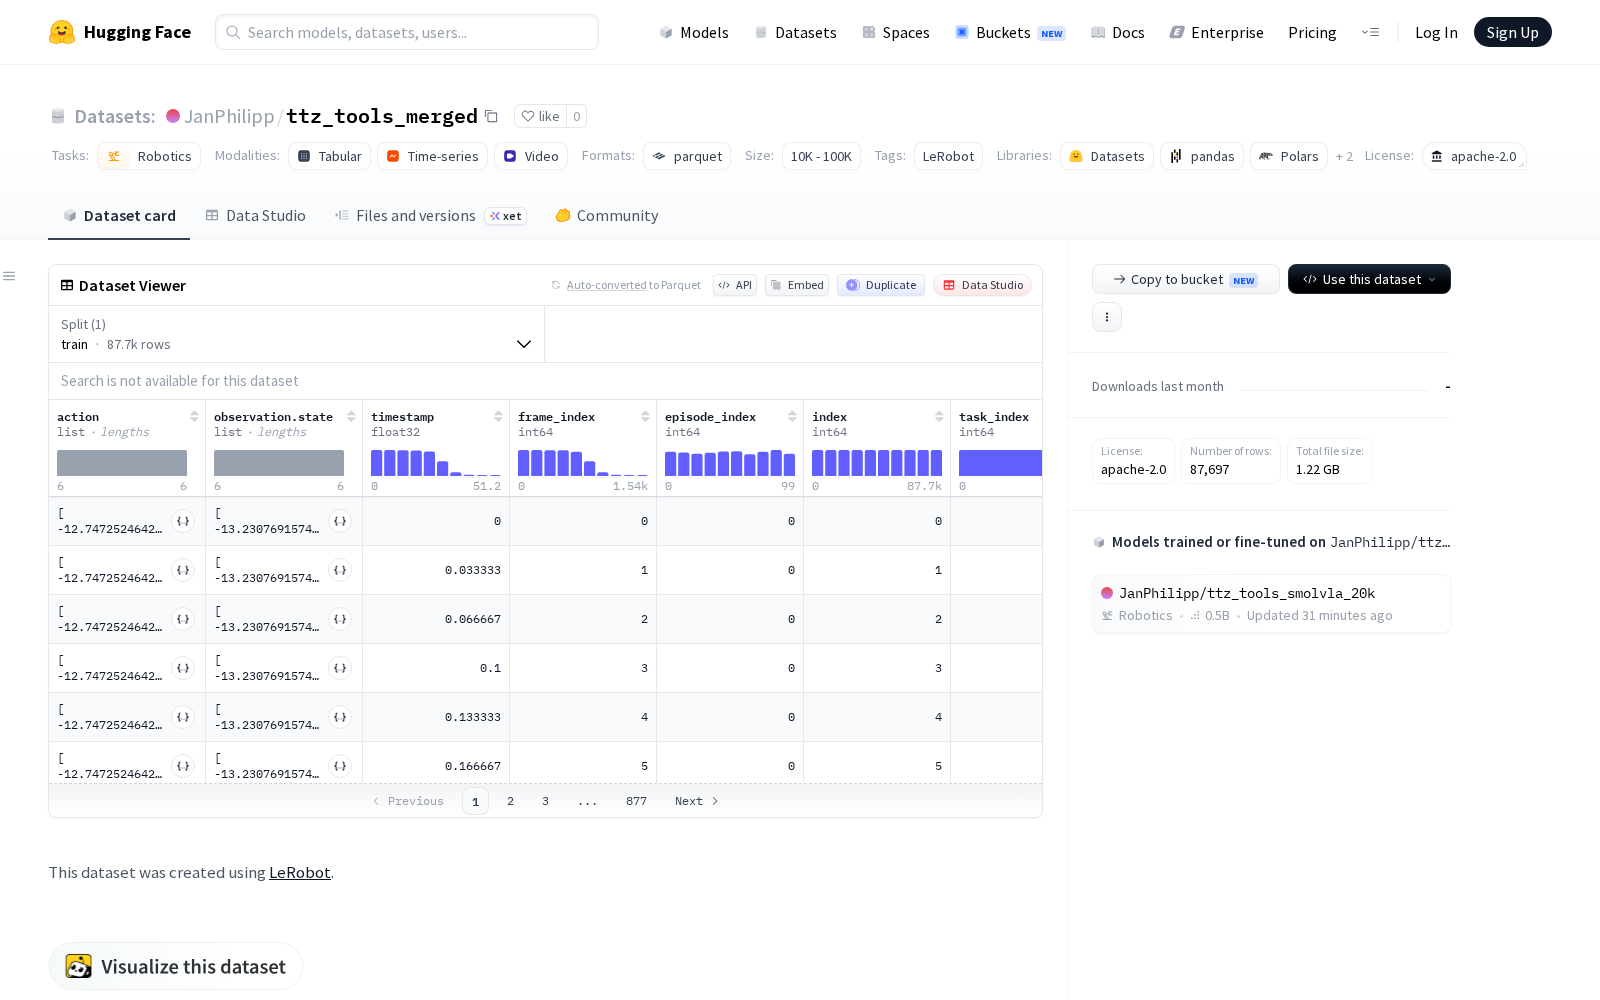Open Spaces in the top navigation

pos(896,32)
